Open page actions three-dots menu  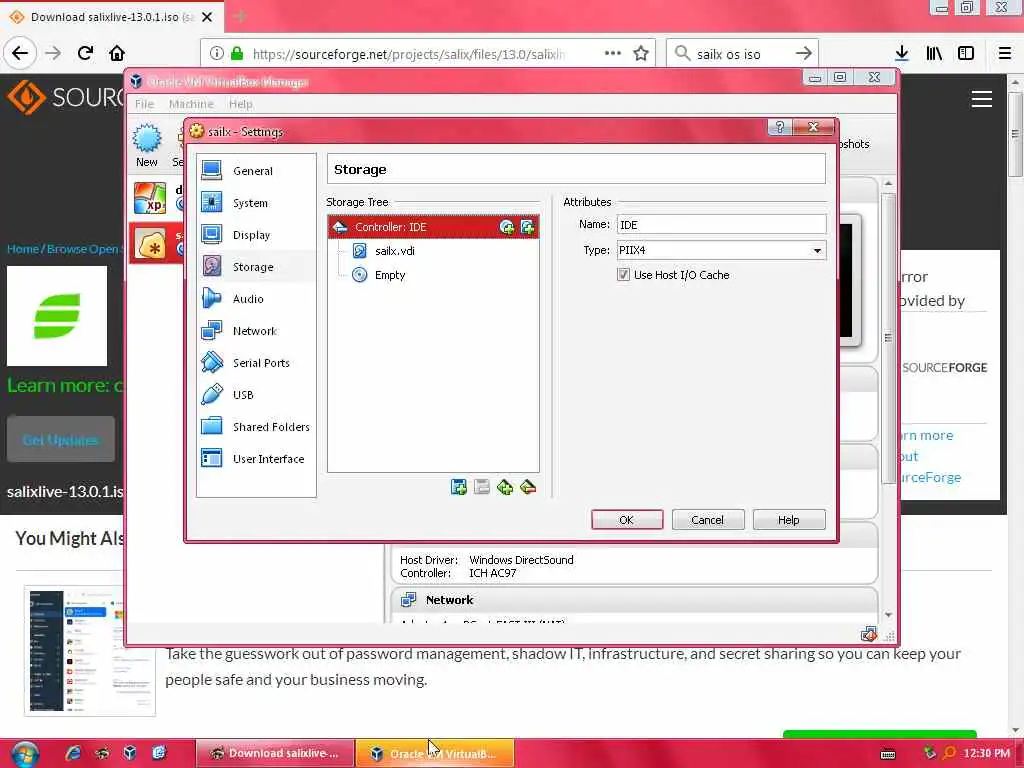[613, 53]
